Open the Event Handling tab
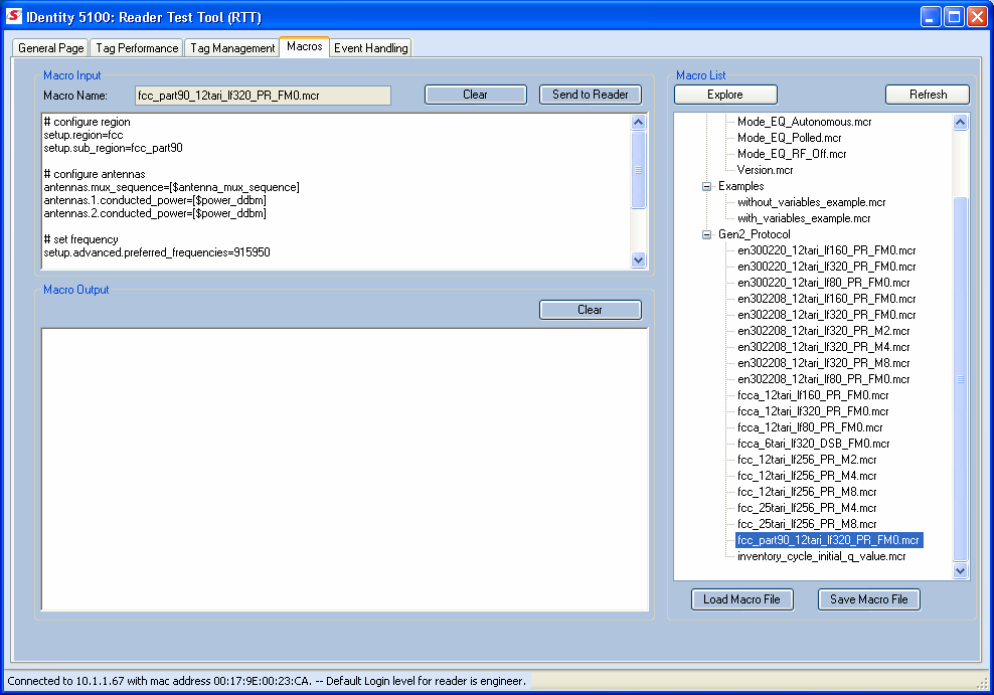994x695 pixels. coord(371,48)
